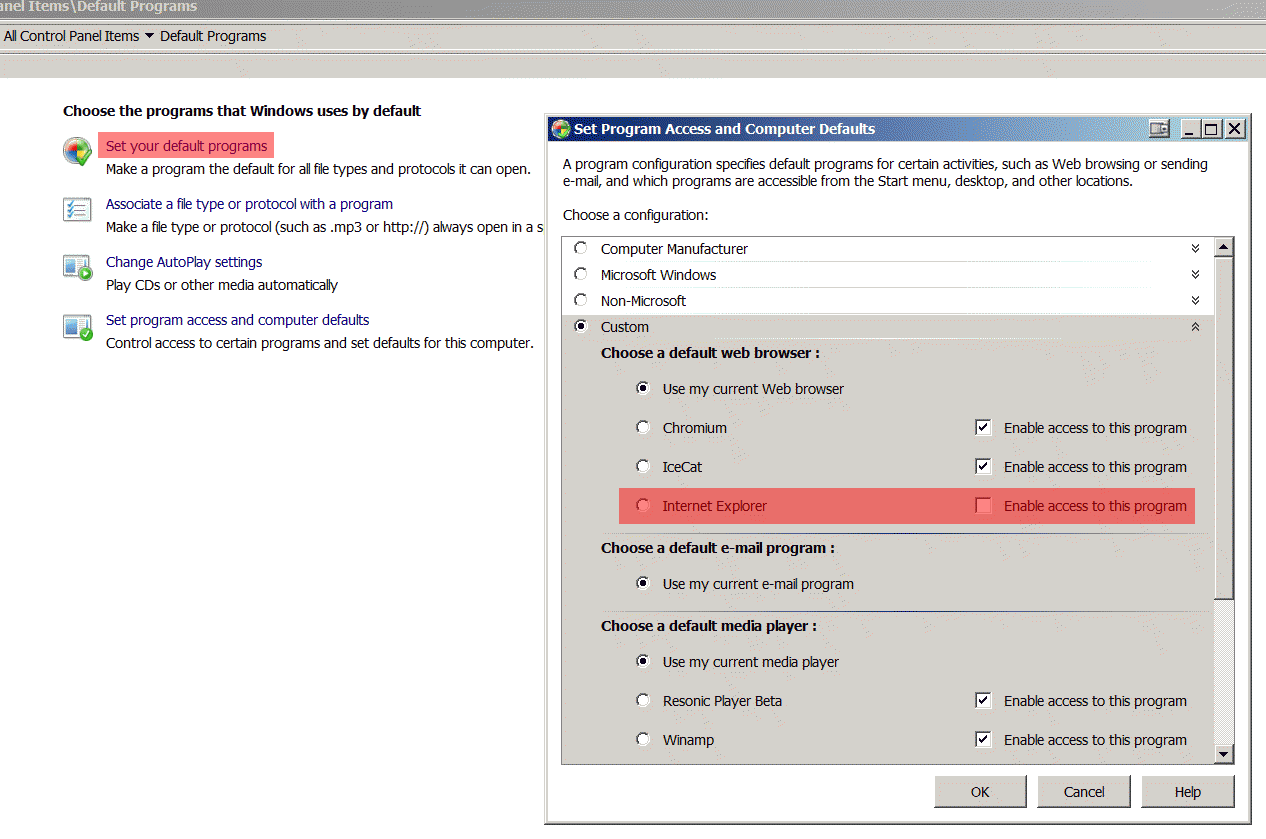Toggle Enable access checkbox for Chromium

pyautogui.click(x=983, y=427)
